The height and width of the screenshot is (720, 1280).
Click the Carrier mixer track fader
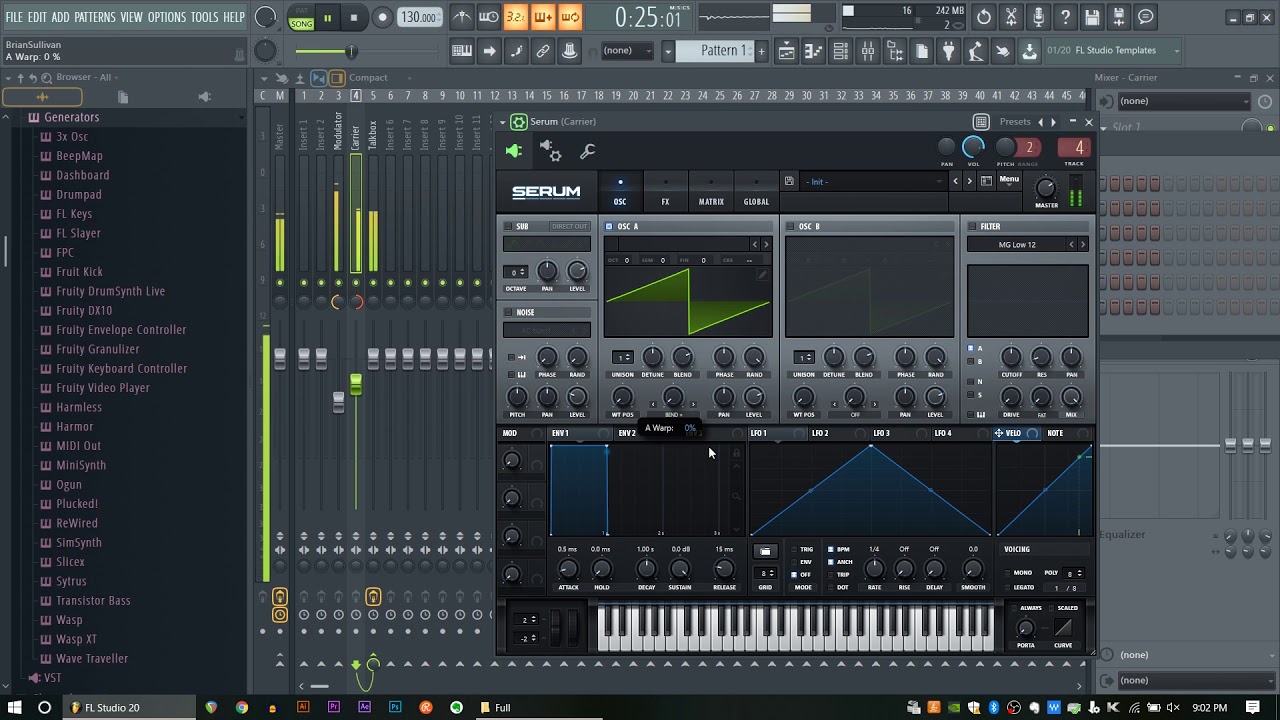[355, 383]
